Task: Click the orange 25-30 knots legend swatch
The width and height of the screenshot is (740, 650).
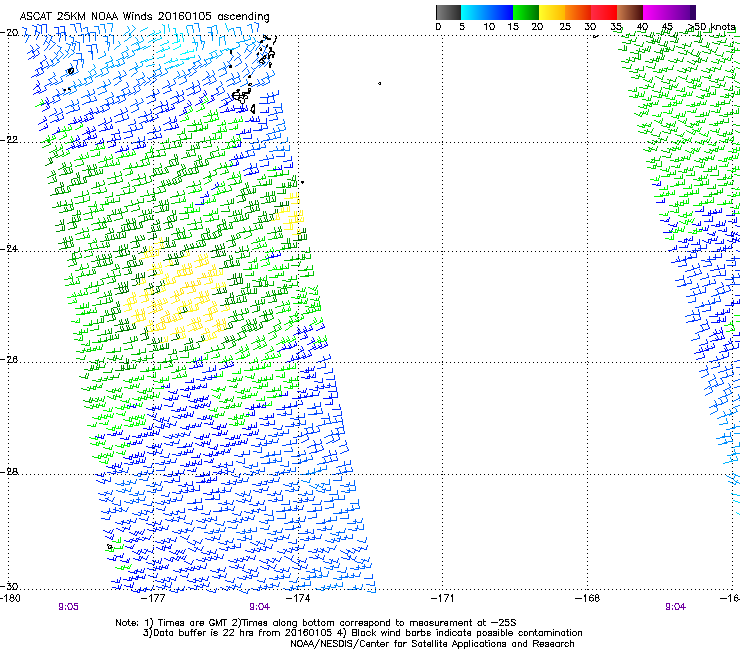Action: [578, 12]
